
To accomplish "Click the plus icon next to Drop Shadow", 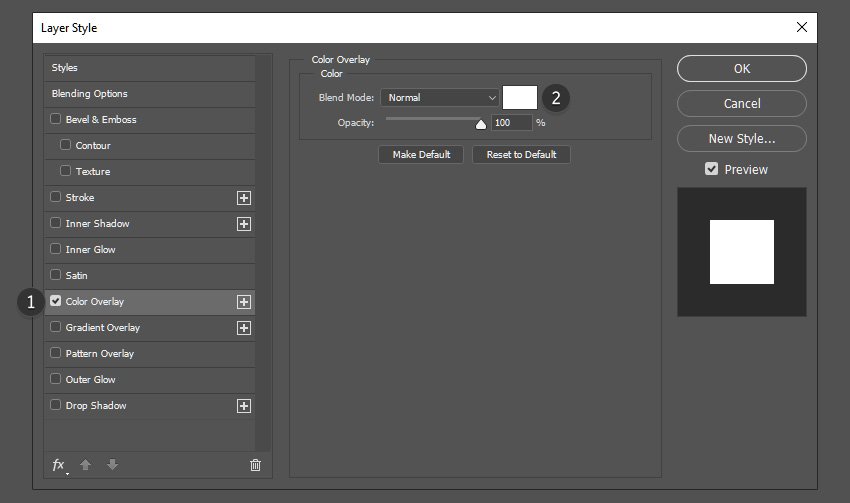I will click(243, 406).
